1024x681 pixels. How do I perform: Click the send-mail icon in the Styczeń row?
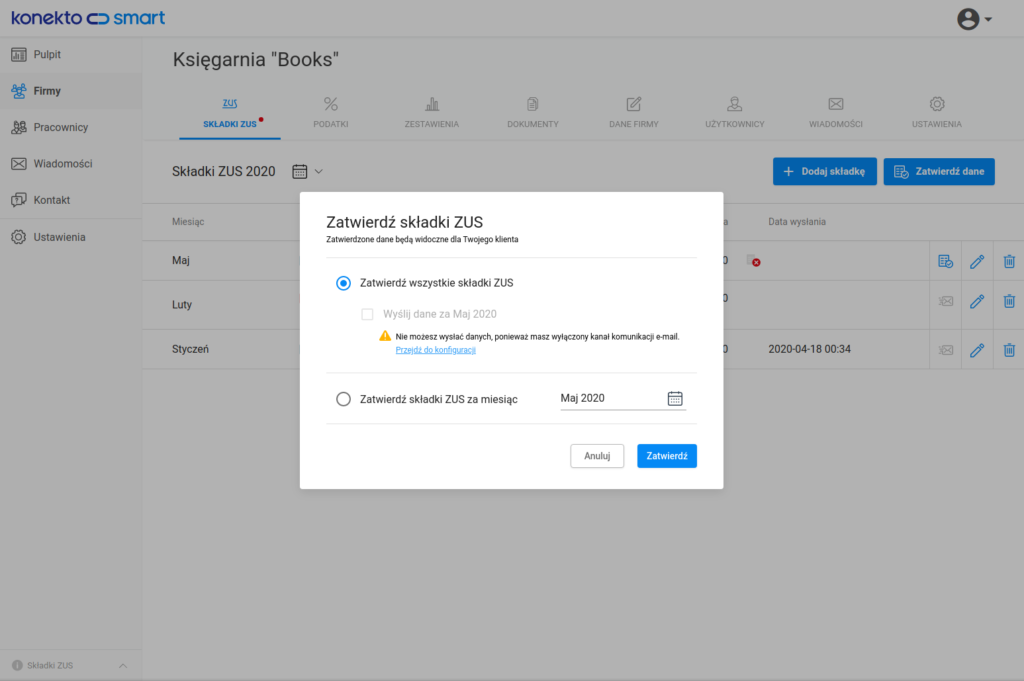946,351
